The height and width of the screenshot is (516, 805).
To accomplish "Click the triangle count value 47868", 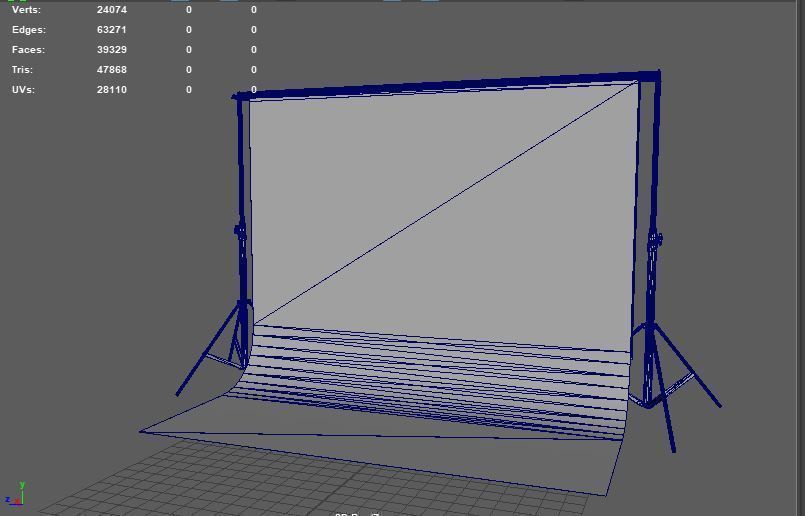I will tap(111, 70).
